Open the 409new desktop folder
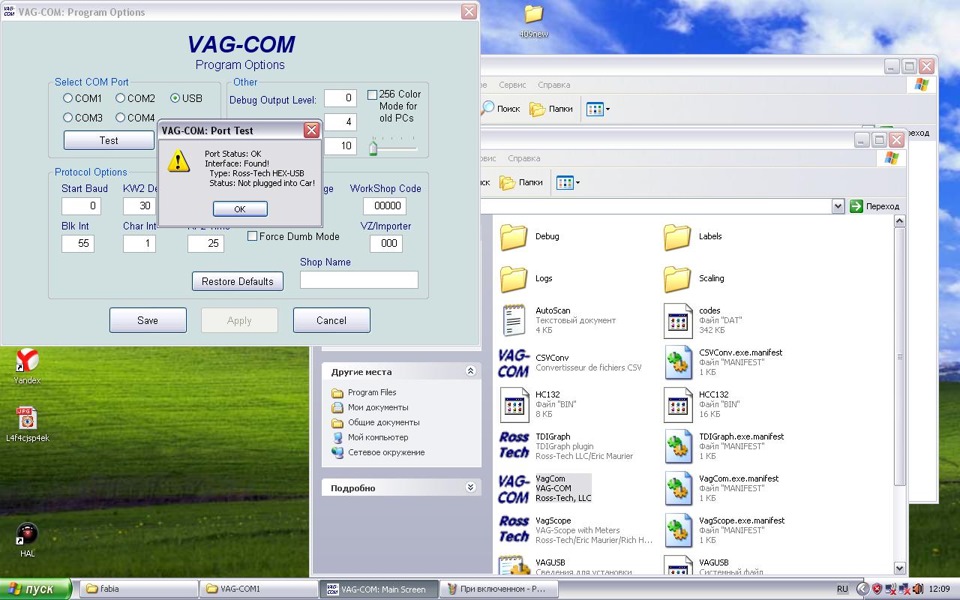Screen dimensions: 960x600 pos(533,21)
